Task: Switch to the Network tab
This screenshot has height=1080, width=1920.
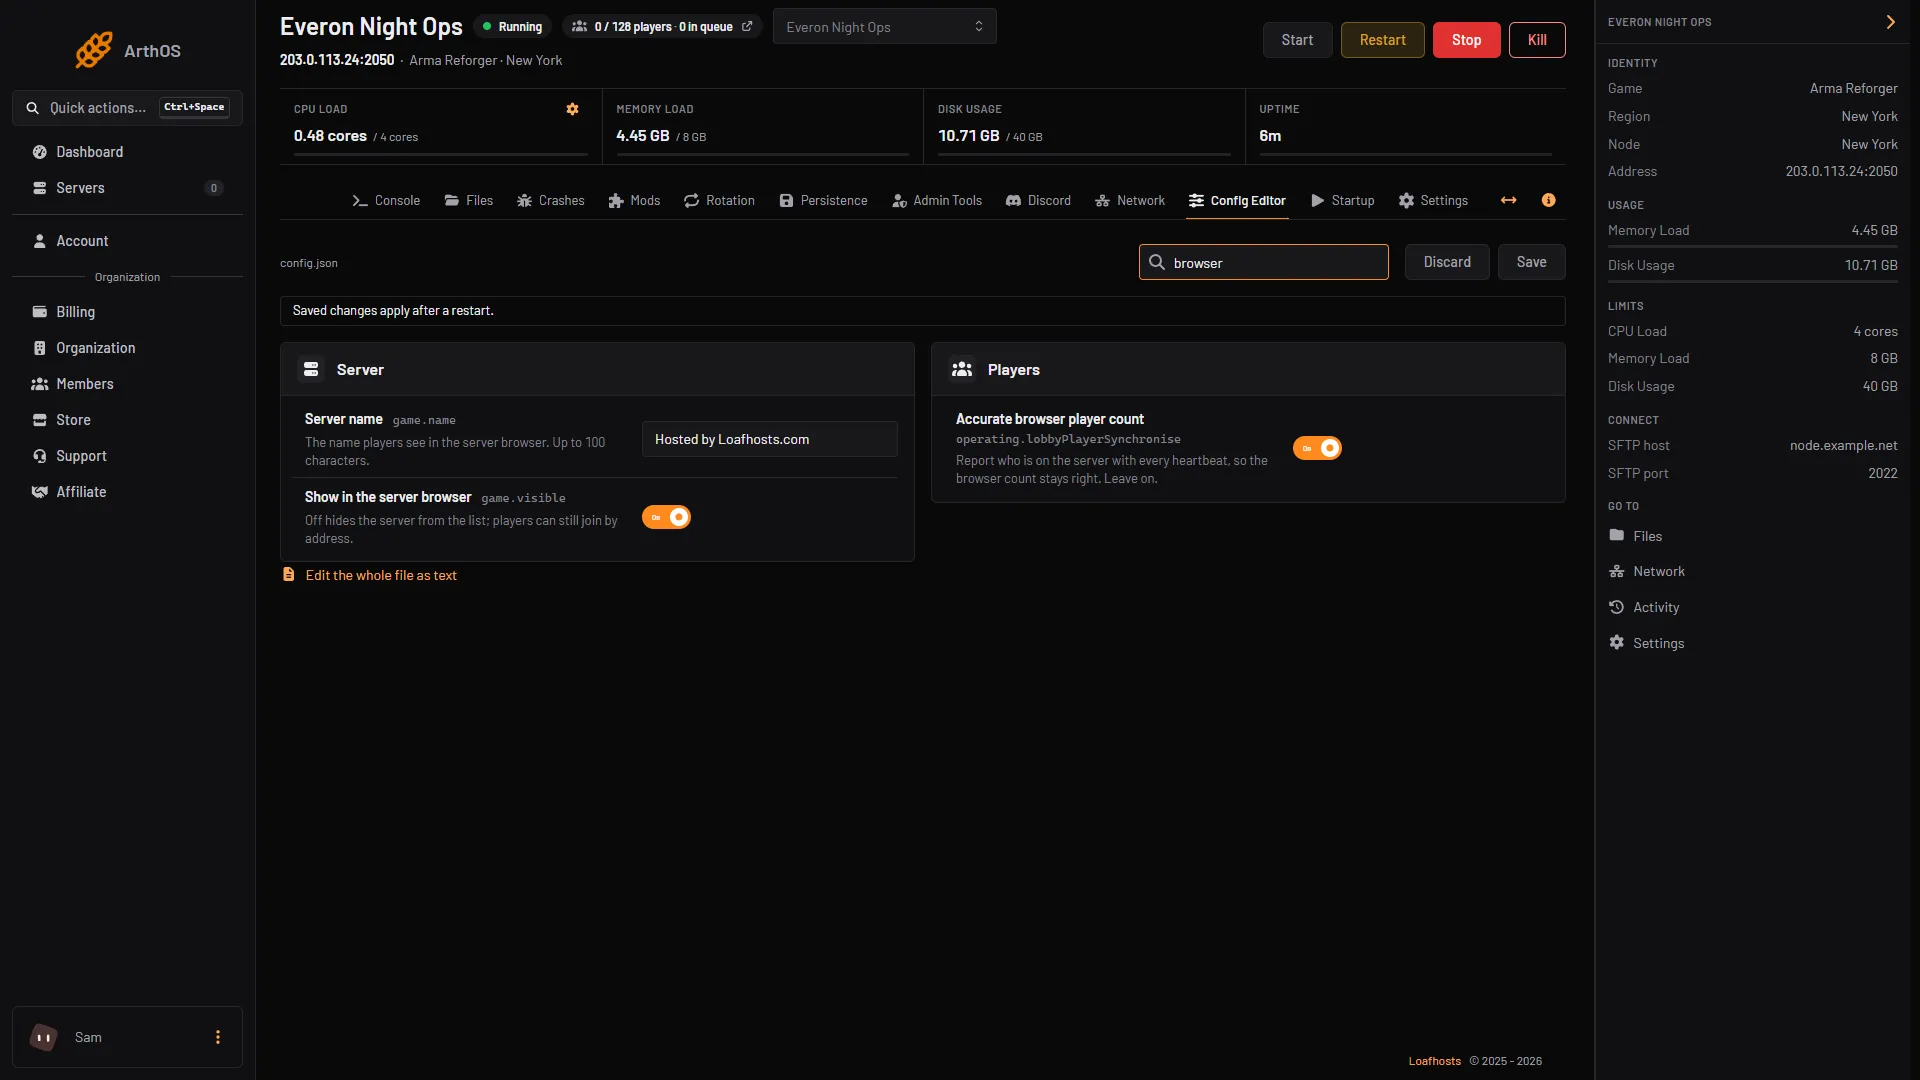Action: (x=1130, y=201)
